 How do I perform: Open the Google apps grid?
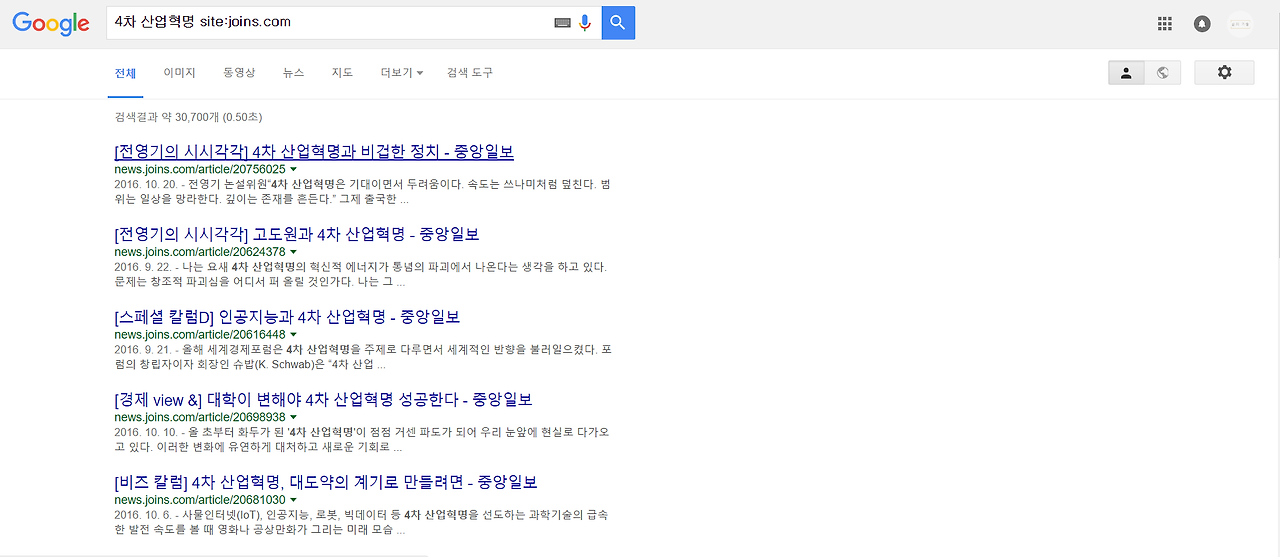(x=1165, y=24)
